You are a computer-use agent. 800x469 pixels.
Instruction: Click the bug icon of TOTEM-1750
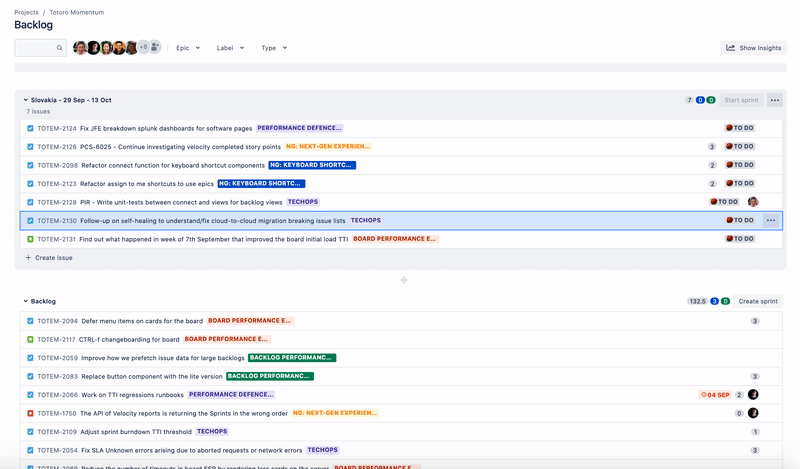(30, 413)
